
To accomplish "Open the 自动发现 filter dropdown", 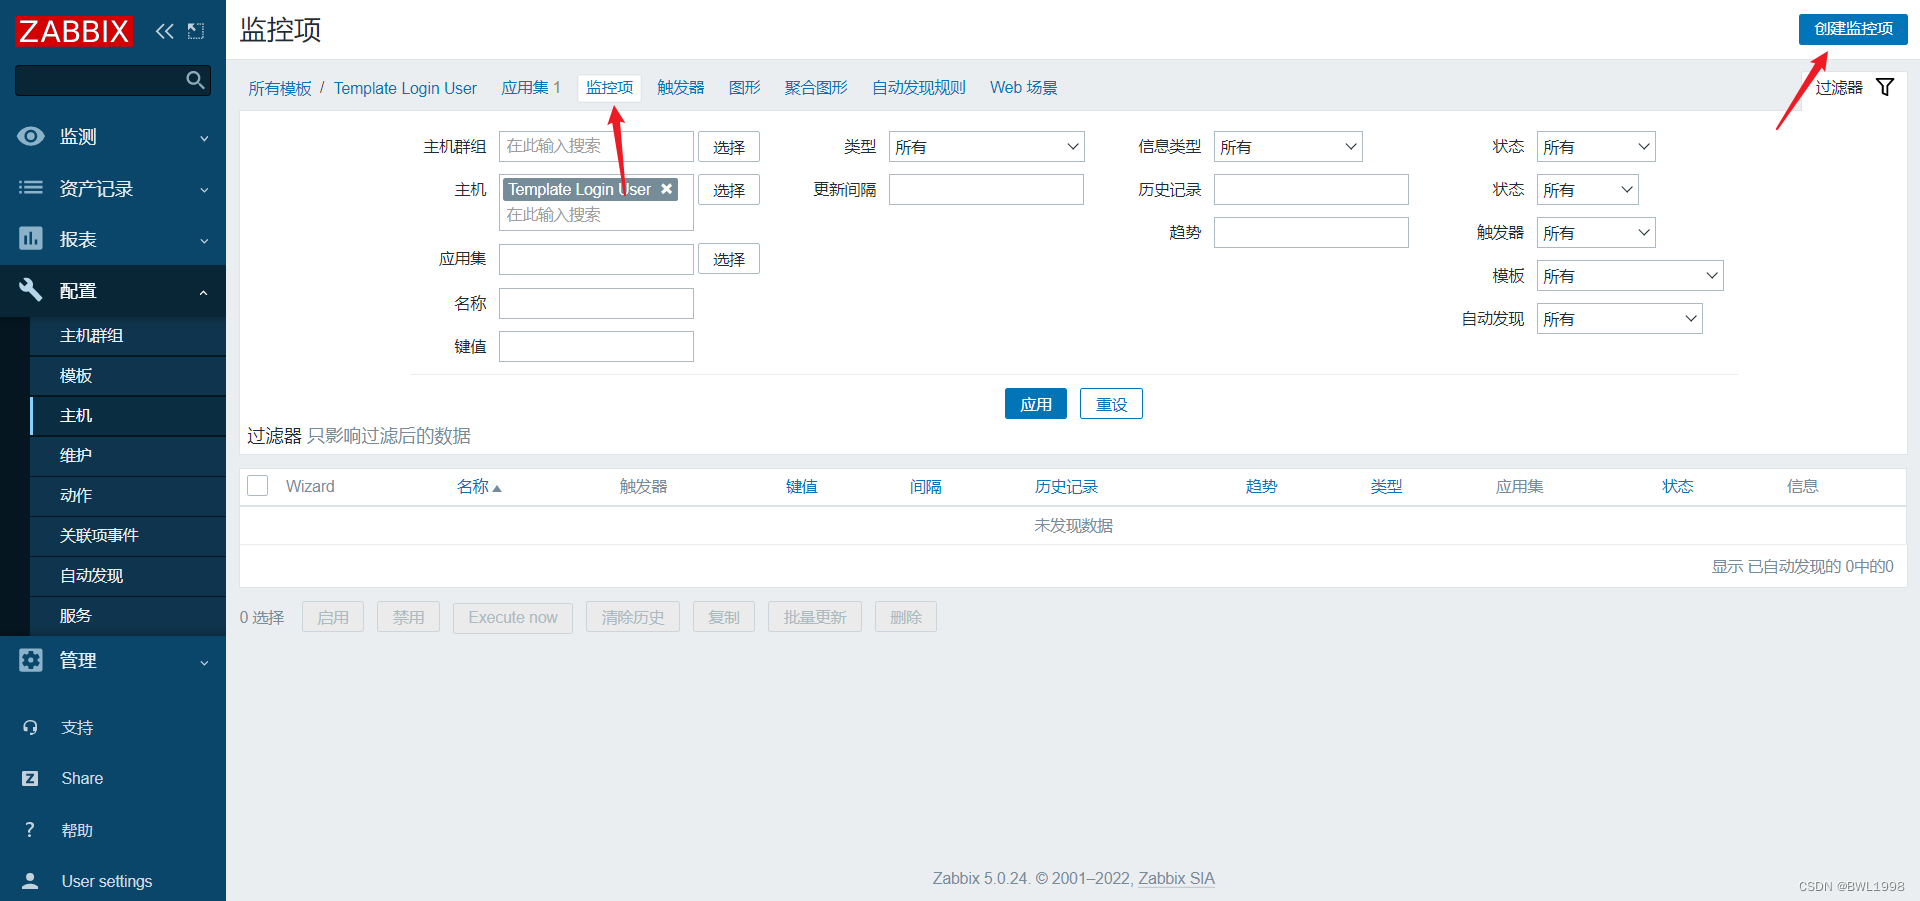I will (1619, 319).
